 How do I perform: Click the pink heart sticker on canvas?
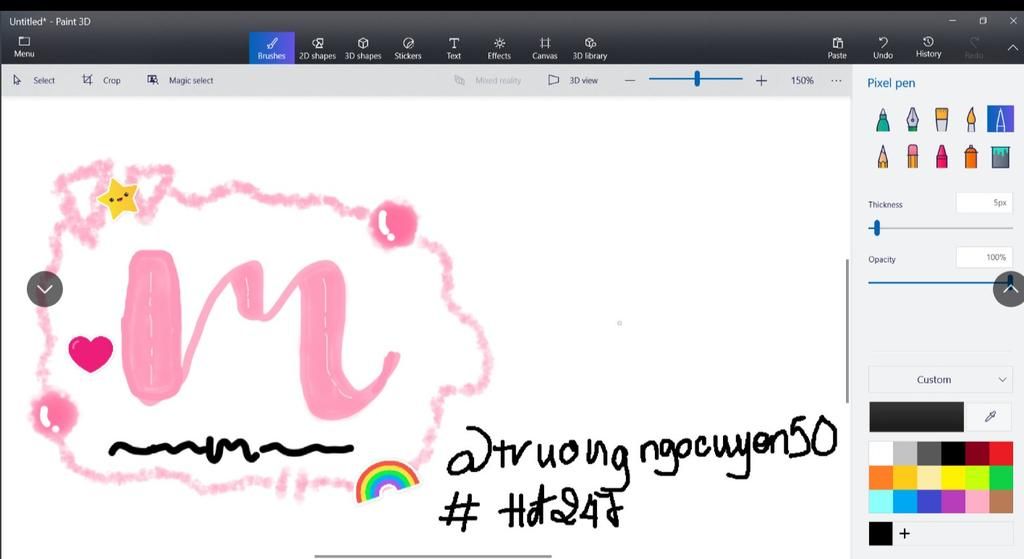pyautogui.click(x=91, y=353)
